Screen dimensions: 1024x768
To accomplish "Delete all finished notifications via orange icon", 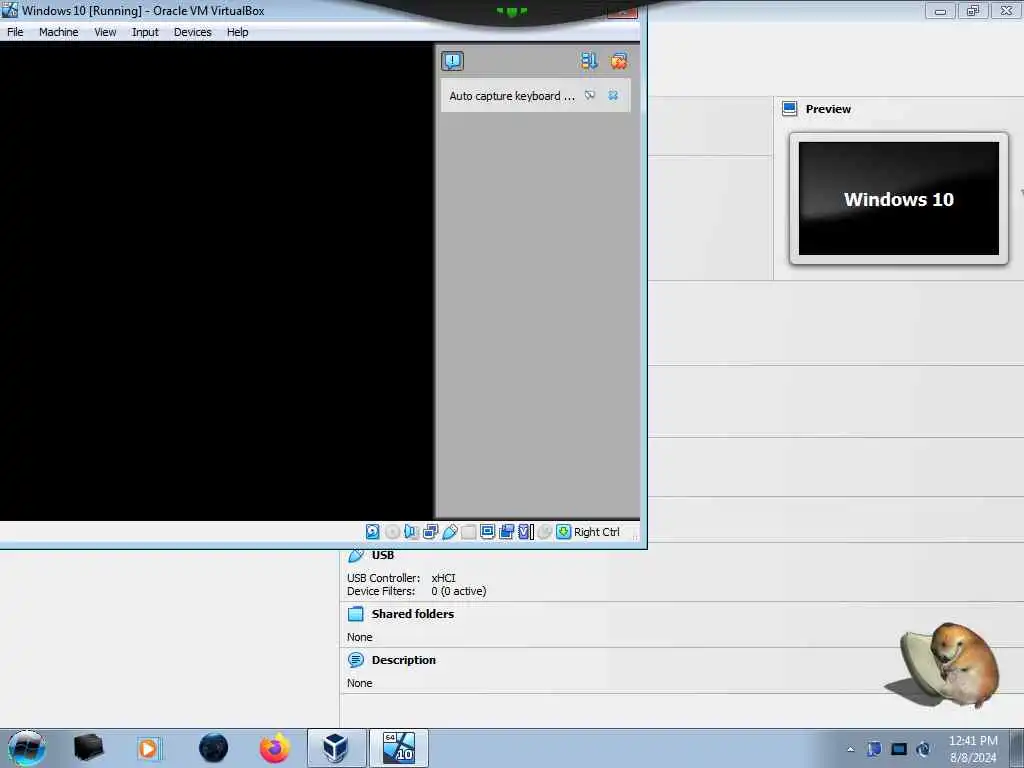I will (618, 61).
